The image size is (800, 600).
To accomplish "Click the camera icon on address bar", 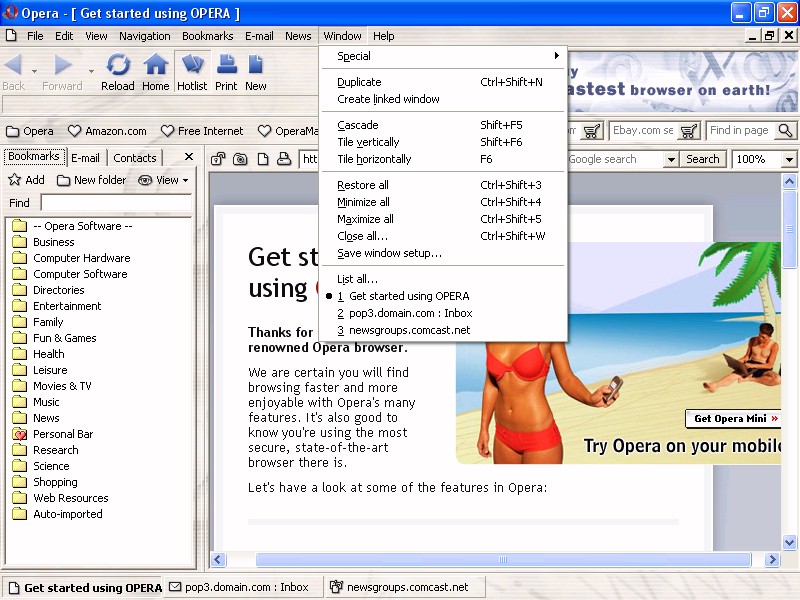I will point(240,159).
